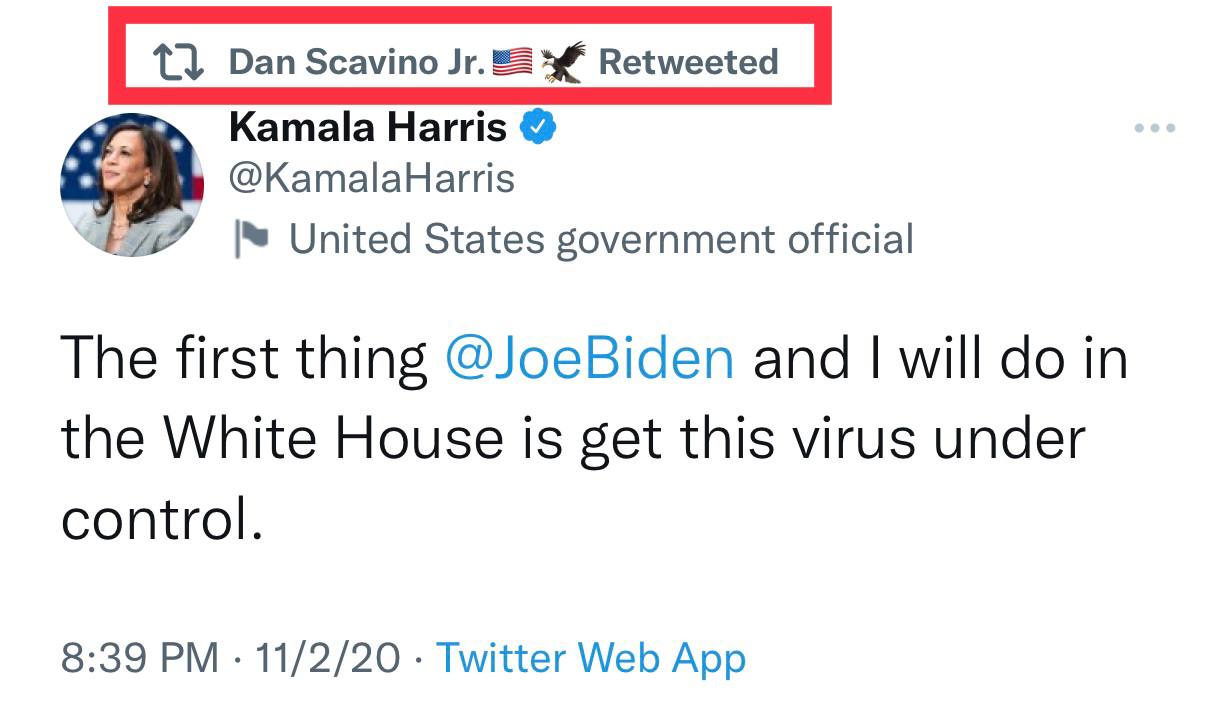Open Dan Scavino Jr. profile name
This screenshot has height=709, width=1218.
(357, 62)
